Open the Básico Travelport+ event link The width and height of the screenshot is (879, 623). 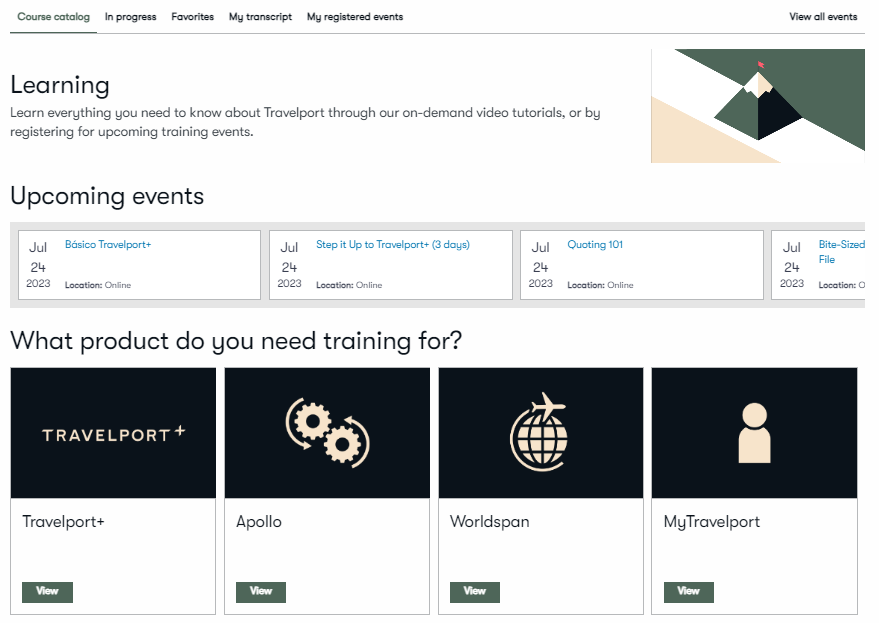(108, 244)
